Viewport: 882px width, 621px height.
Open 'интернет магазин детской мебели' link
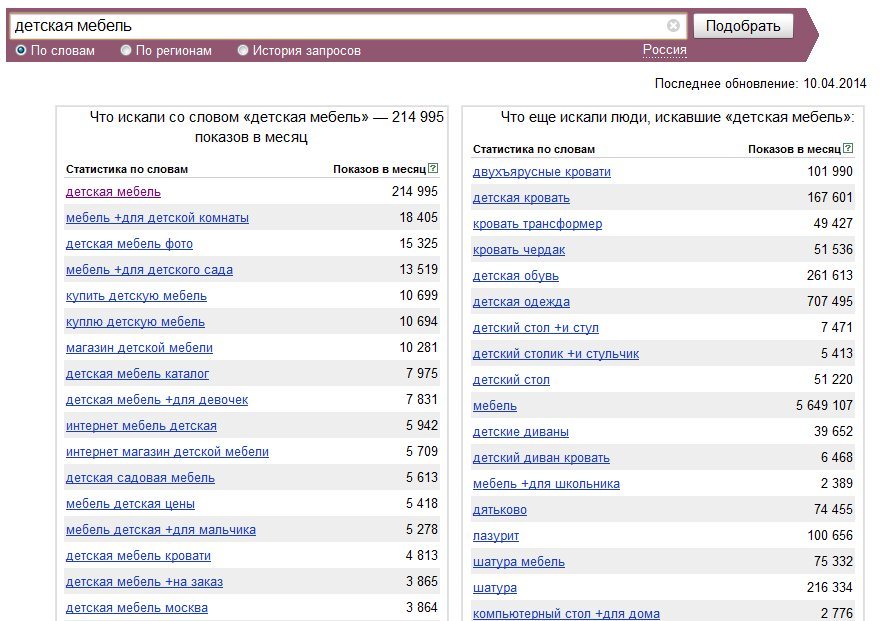tap(167, 451)
